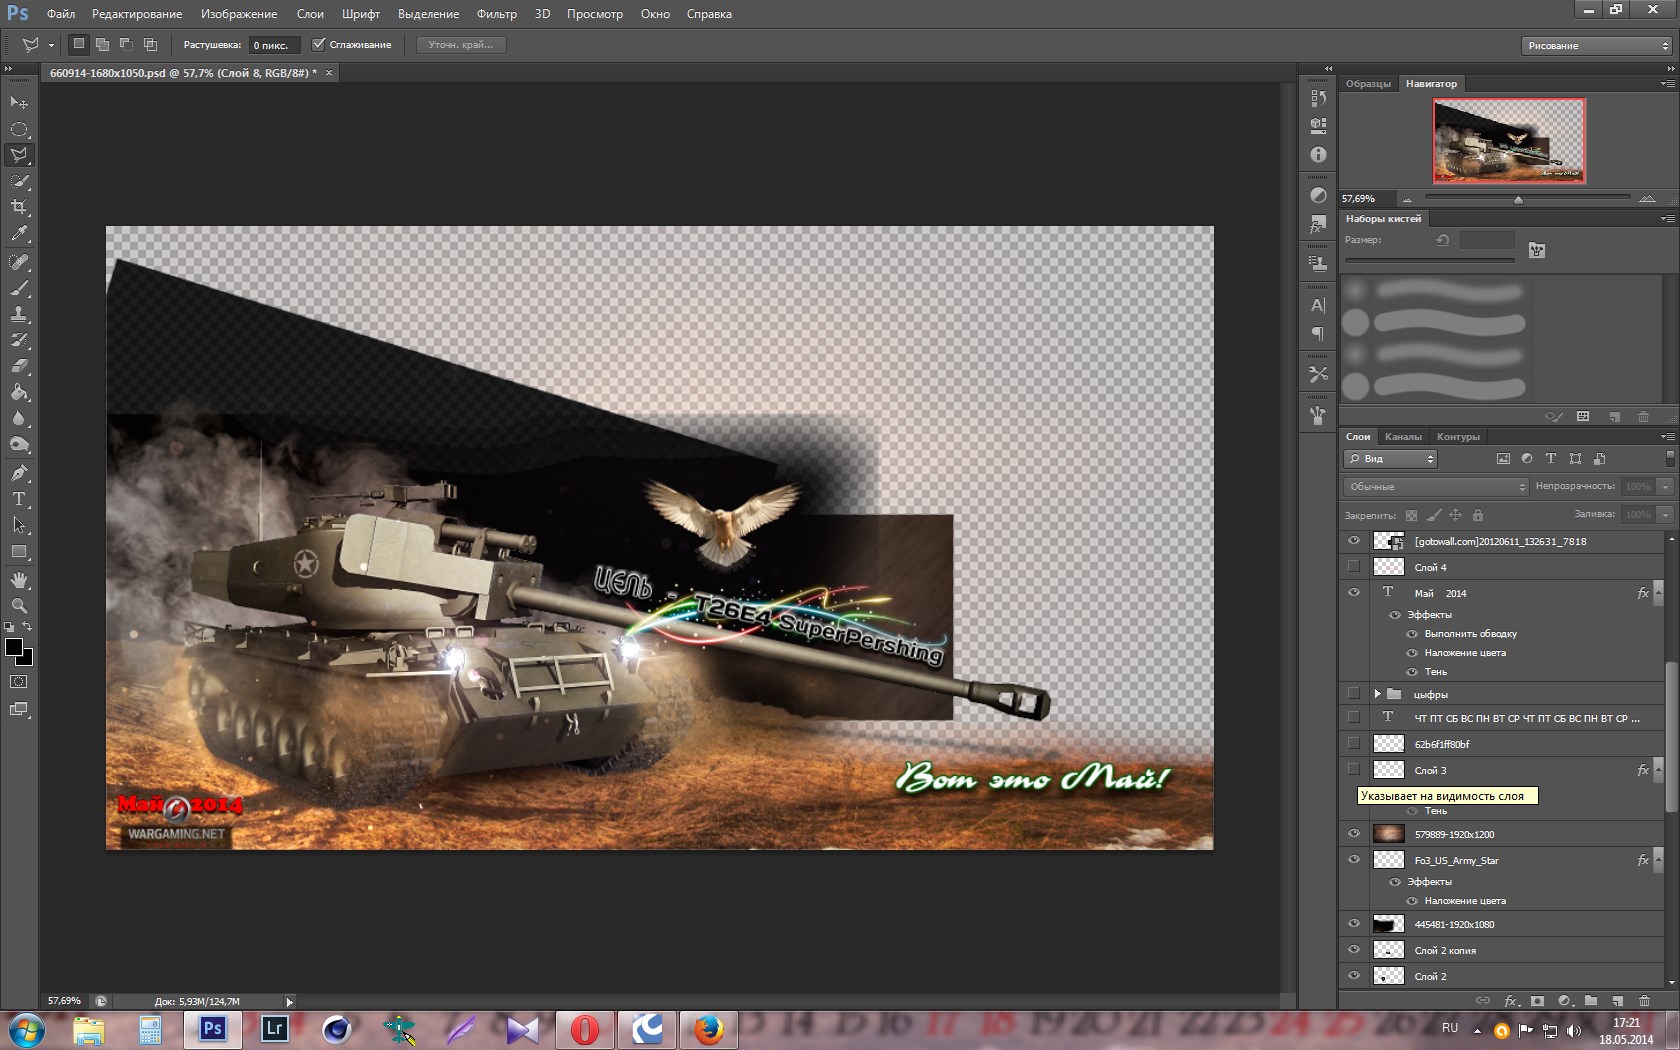
Task: Select the Hand tool
Action: 19,580
